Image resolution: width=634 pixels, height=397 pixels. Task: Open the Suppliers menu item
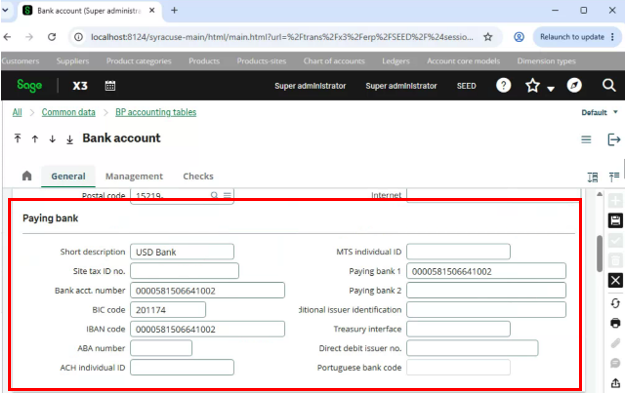pyautogui.click(x=72, y=61)
